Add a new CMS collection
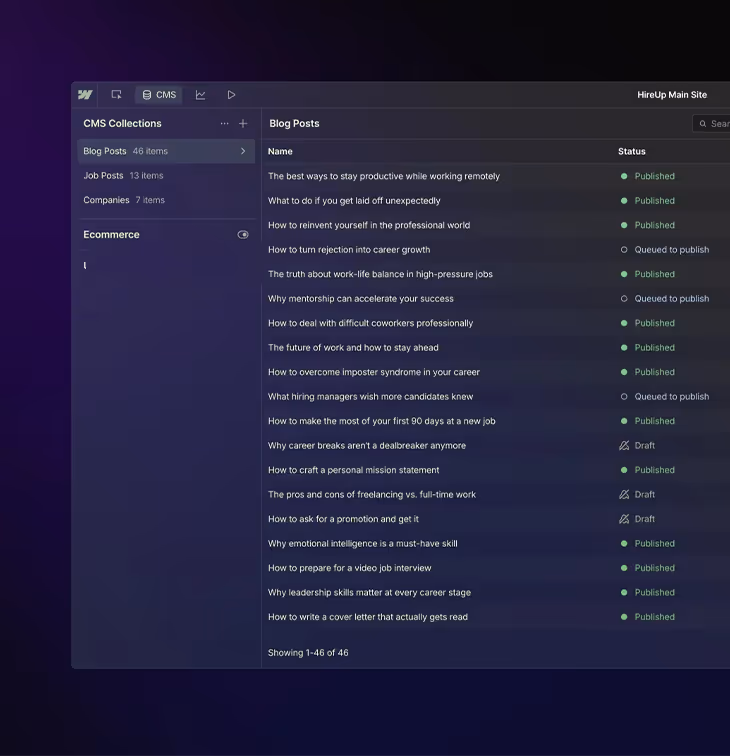This screenshot has height=756, width=730. tap(243, 124)
